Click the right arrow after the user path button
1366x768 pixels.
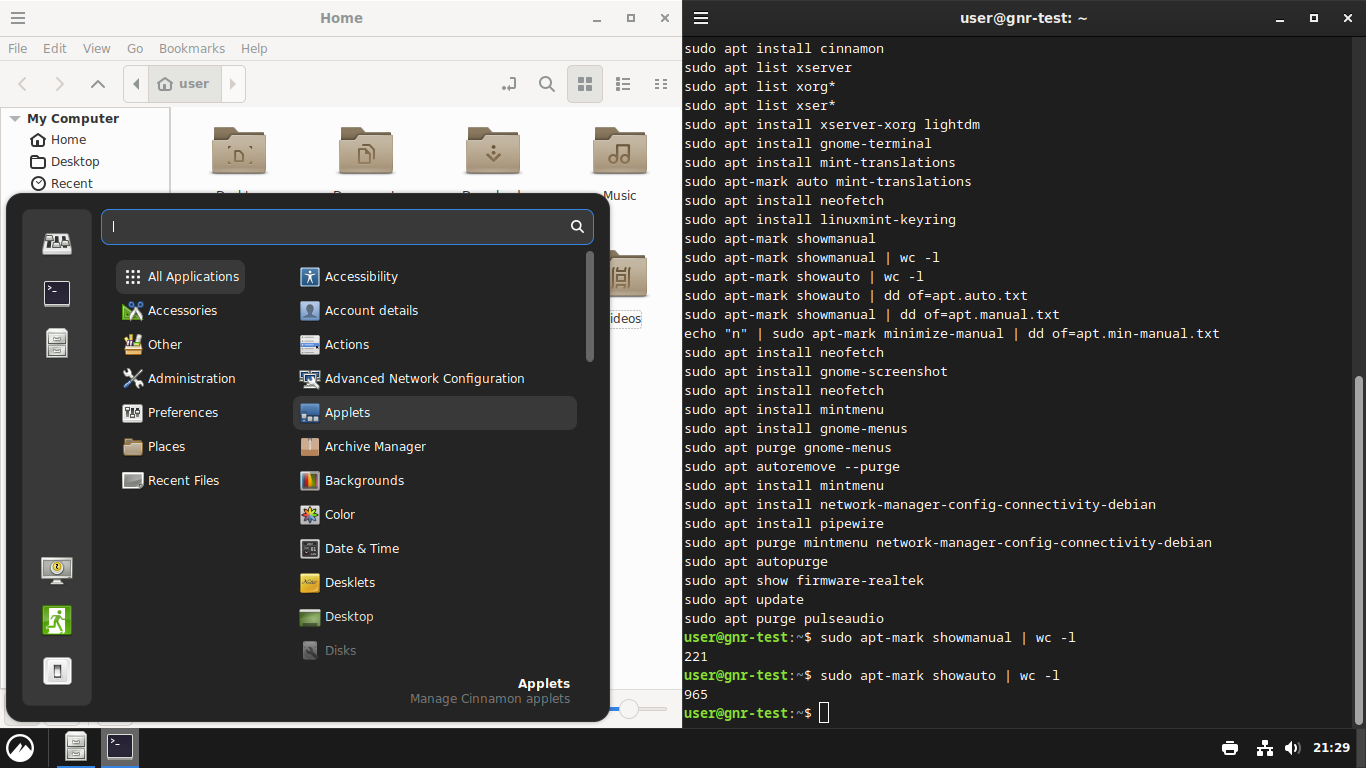[x=232, y=84]
